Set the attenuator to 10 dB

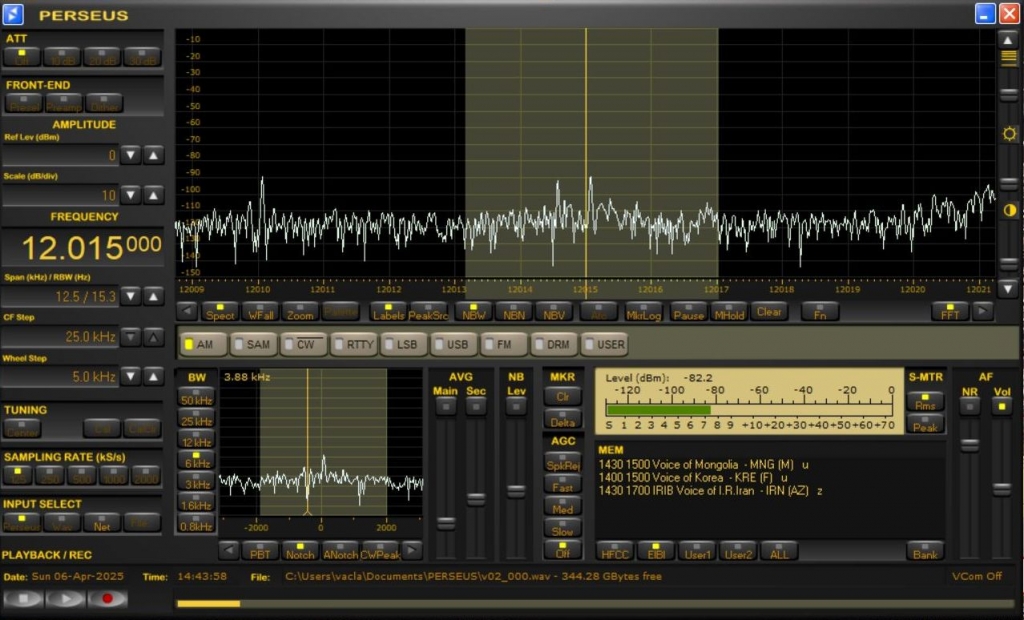63,57
